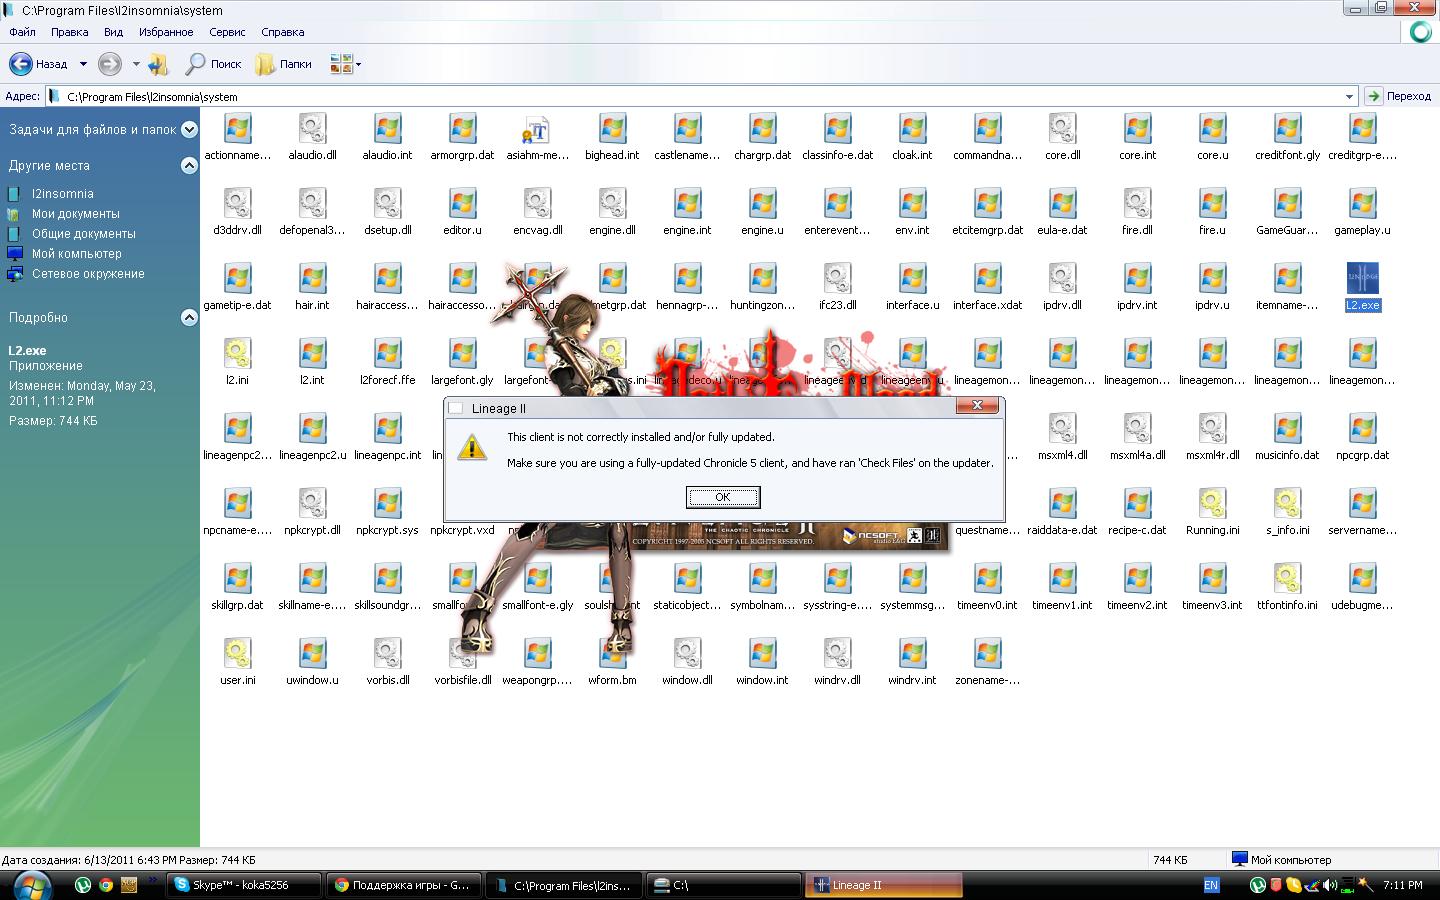The width and height of the screenshot is (1440, 900).
Task: Select the user.ini file icon
Action: coord(237,654)
